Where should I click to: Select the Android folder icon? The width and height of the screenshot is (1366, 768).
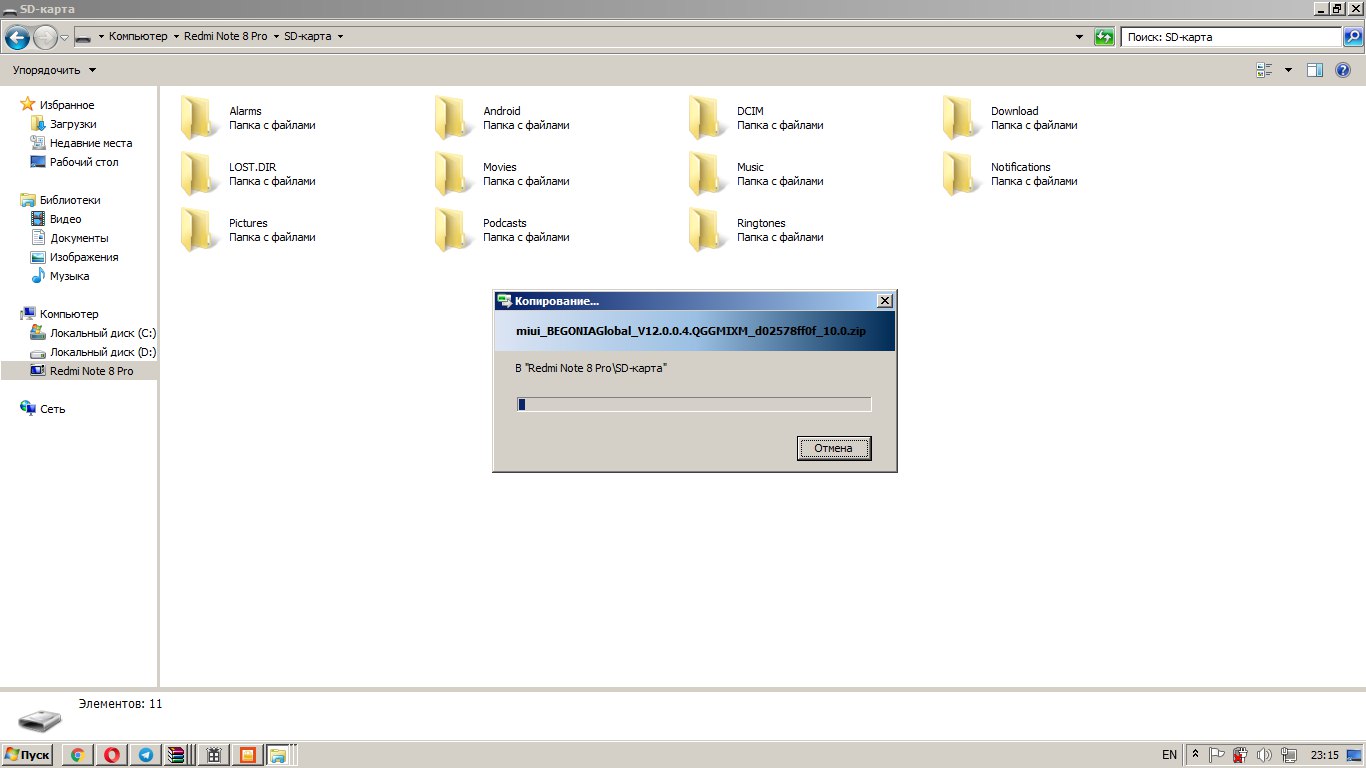click(454, 118)
